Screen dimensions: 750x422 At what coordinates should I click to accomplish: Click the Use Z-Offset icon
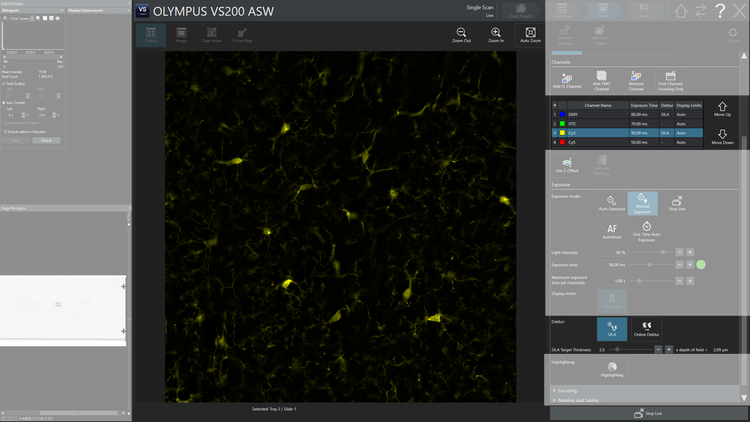[565, 161]
